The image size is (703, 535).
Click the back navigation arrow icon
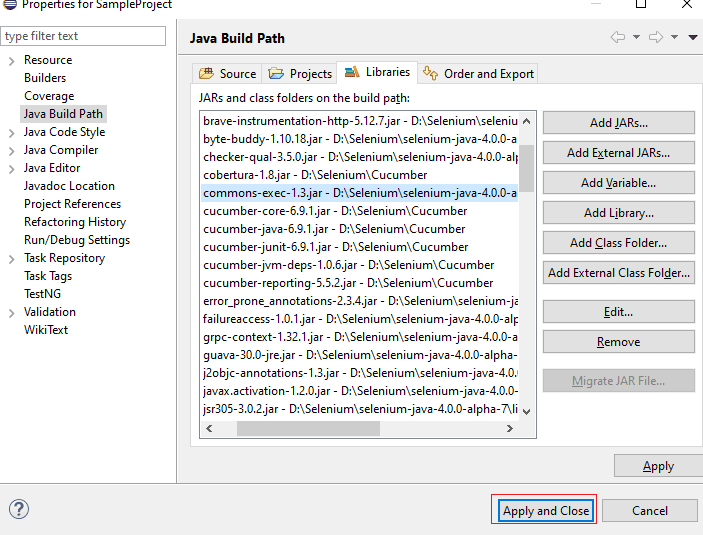pos(618,37)
